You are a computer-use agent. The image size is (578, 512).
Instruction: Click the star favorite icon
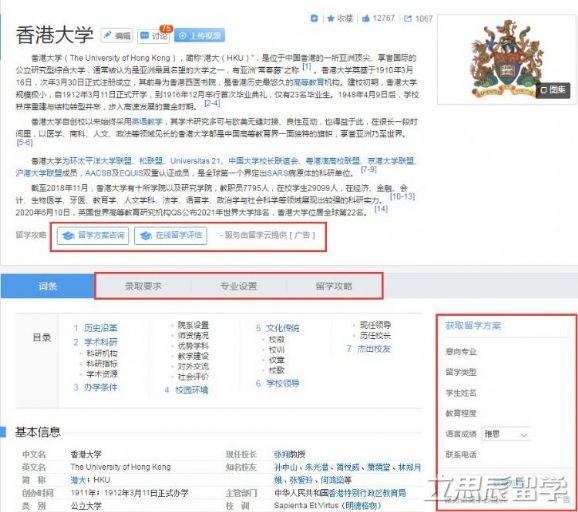coord(331,18)
